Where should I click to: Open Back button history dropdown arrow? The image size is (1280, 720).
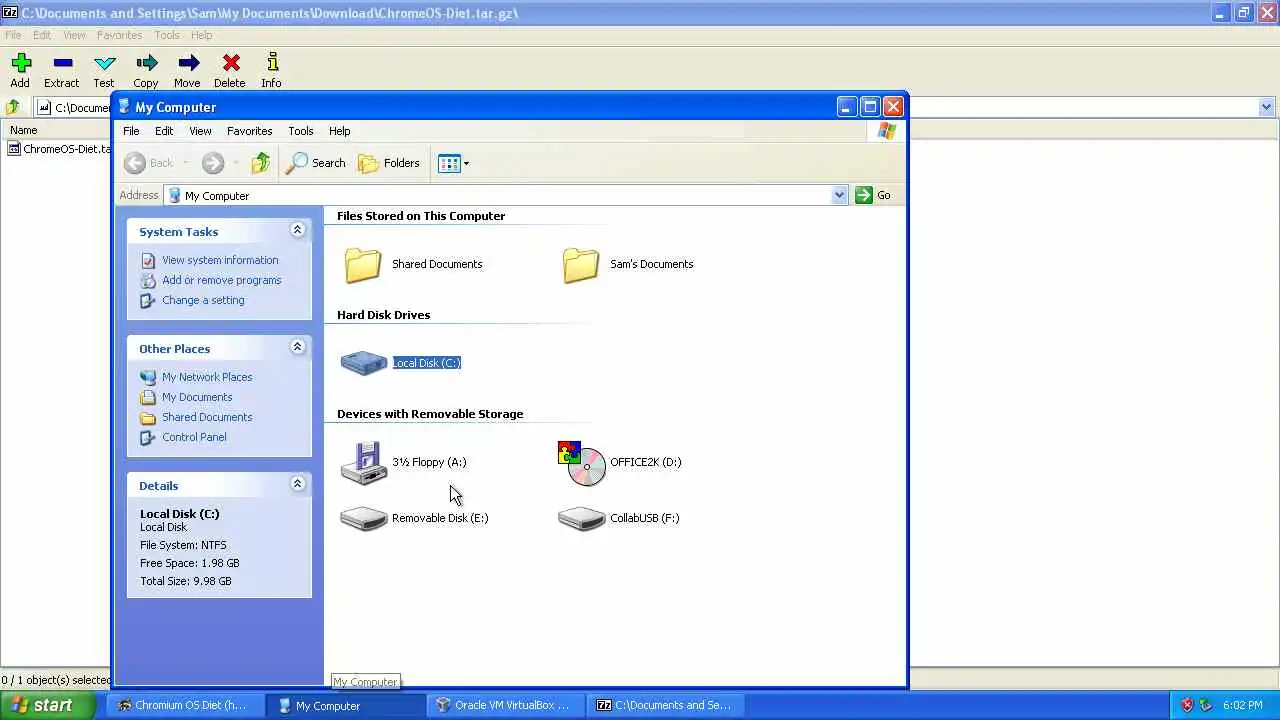coord(185,163)
